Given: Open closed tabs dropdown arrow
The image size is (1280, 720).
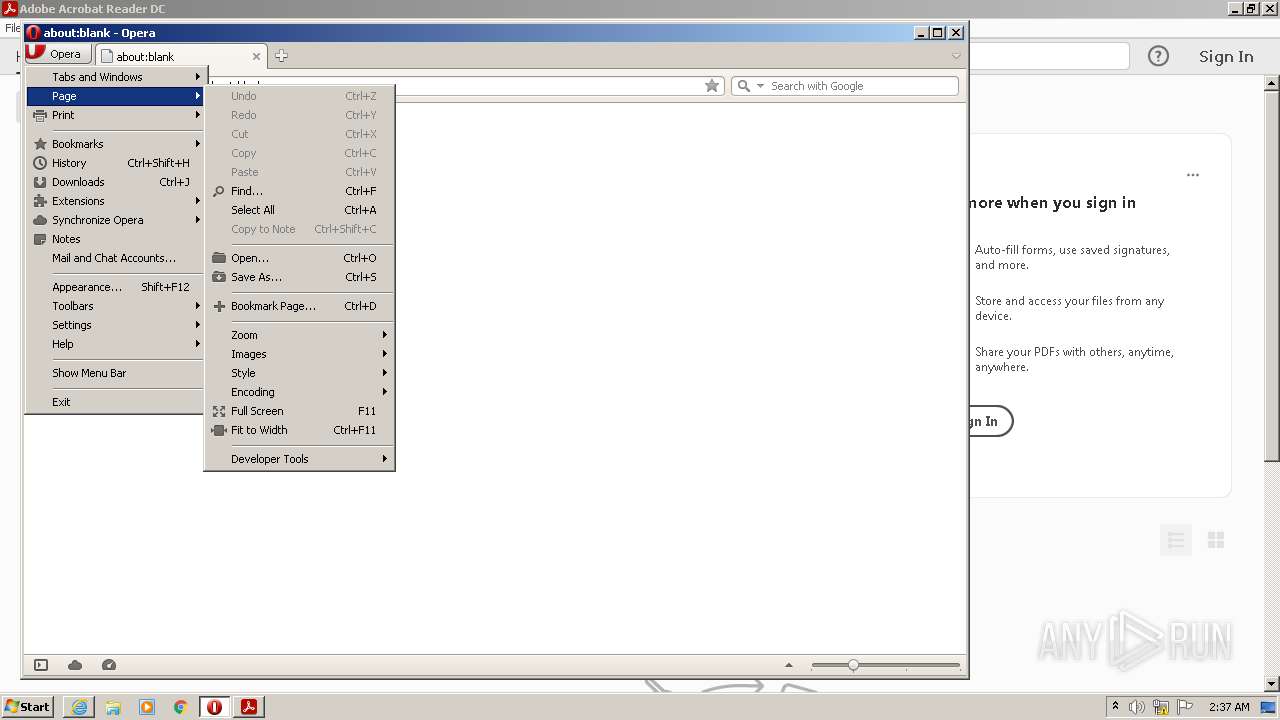Looking at the screenshot, I should pyautogui.click(x=956, y=56).
